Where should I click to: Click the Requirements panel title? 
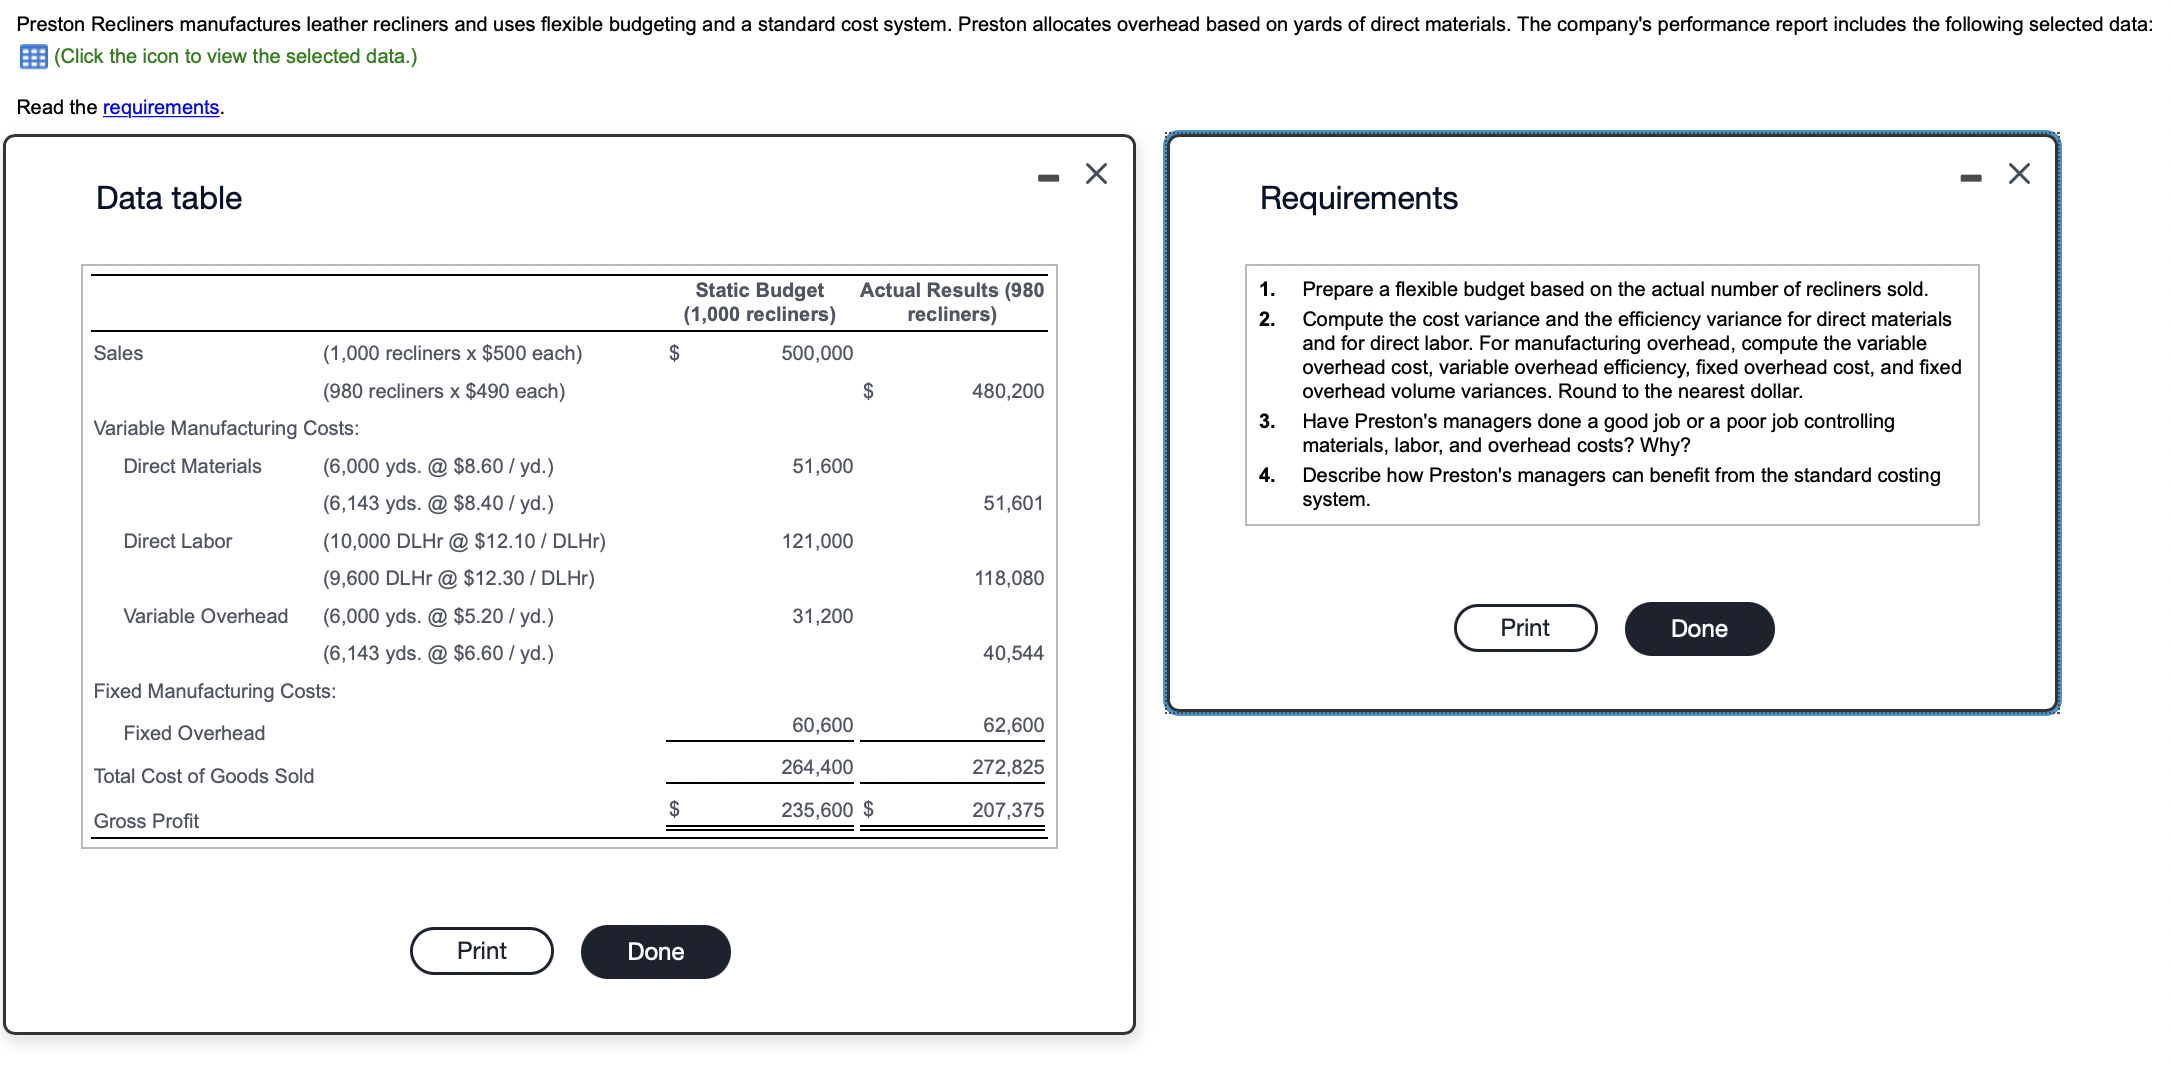pos(1358,198)
